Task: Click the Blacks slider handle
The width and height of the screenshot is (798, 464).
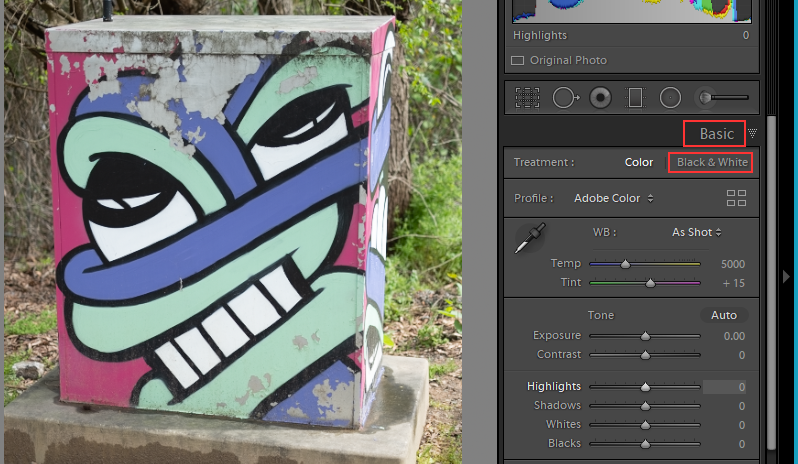Action: [645, 444]
